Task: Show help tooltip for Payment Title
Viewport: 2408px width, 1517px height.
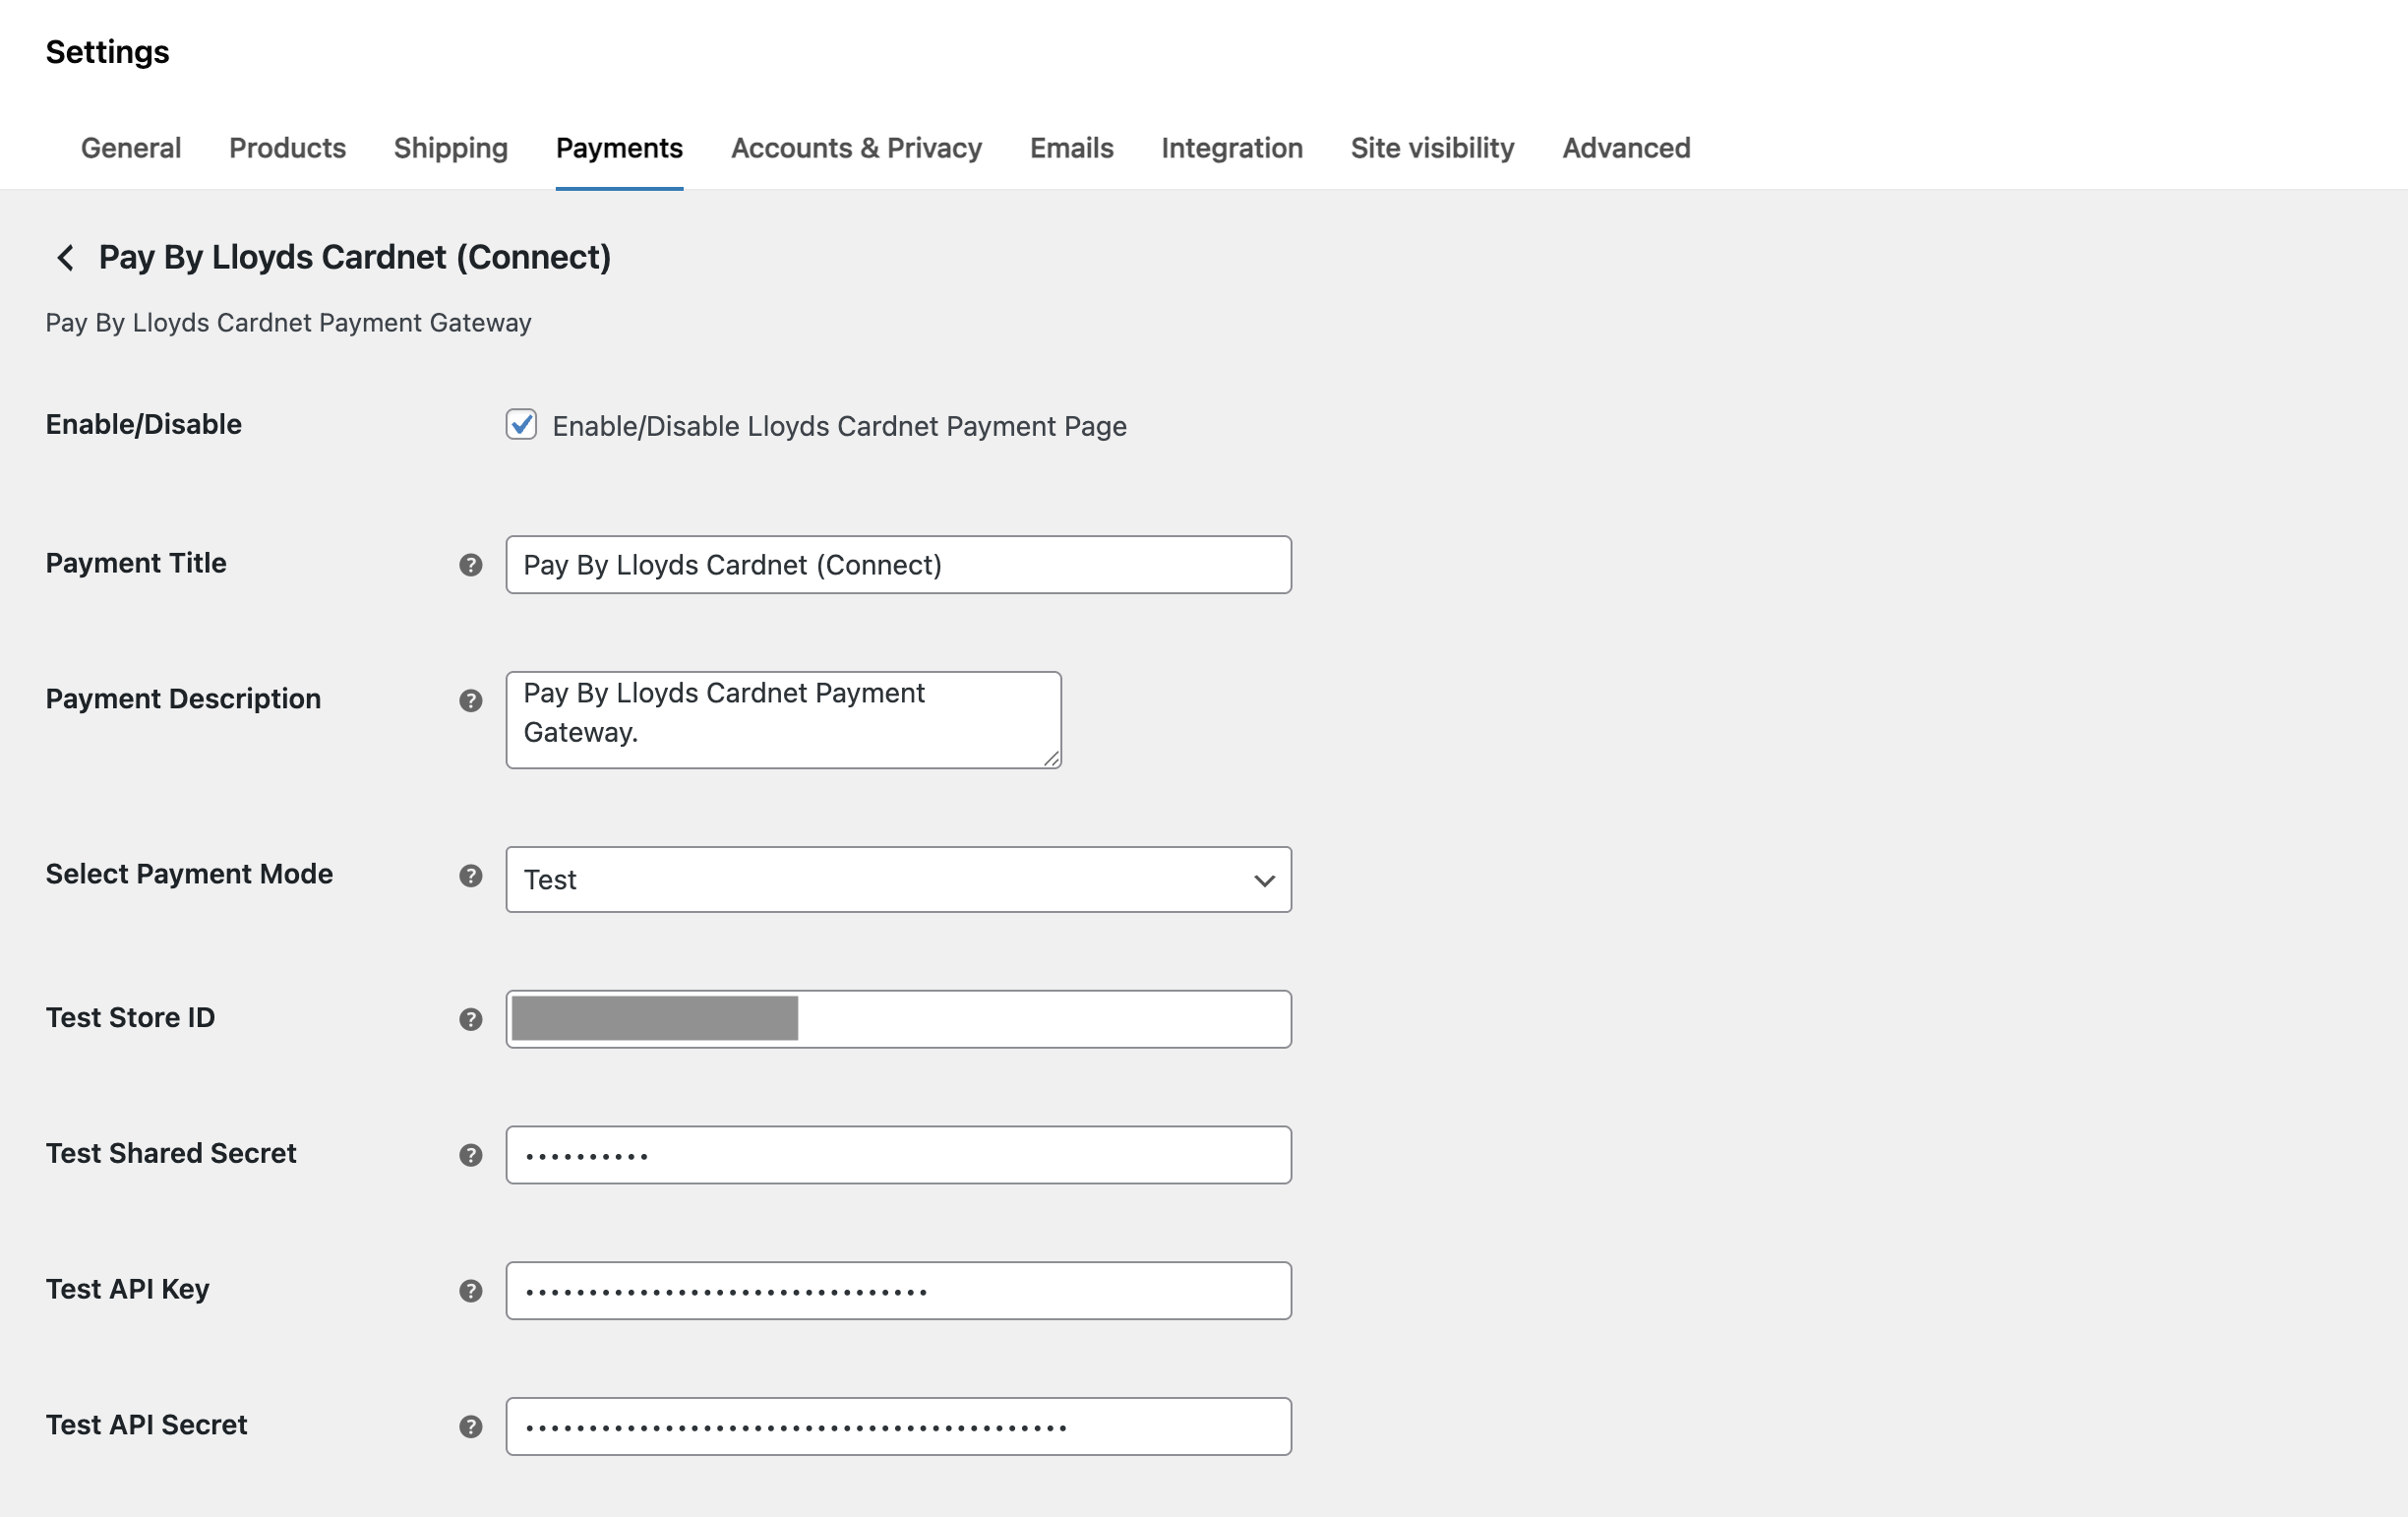Action: (471, 565)
